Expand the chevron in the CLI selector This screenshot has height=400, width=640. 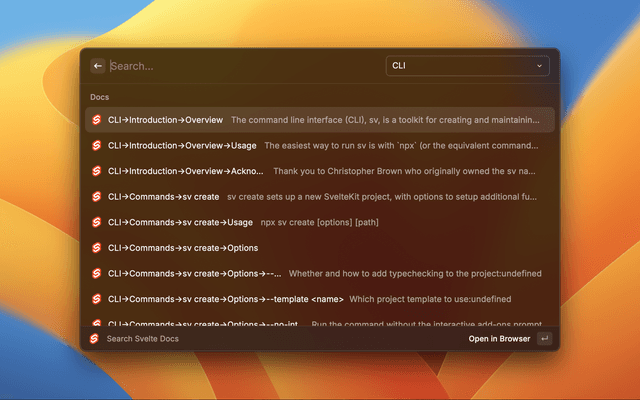[540, 66]
